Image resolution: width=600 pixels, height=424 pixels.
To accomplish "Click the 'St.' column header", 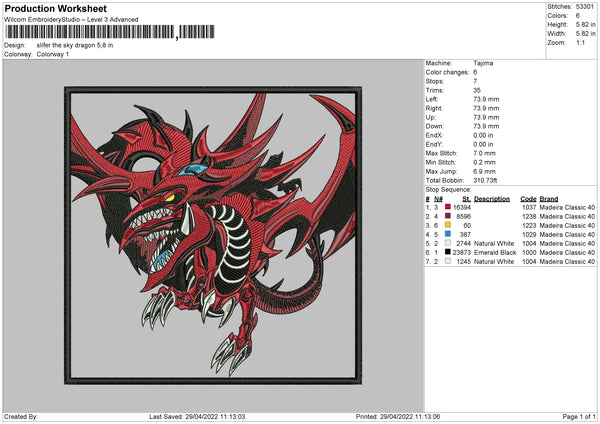I will [466, 199].
